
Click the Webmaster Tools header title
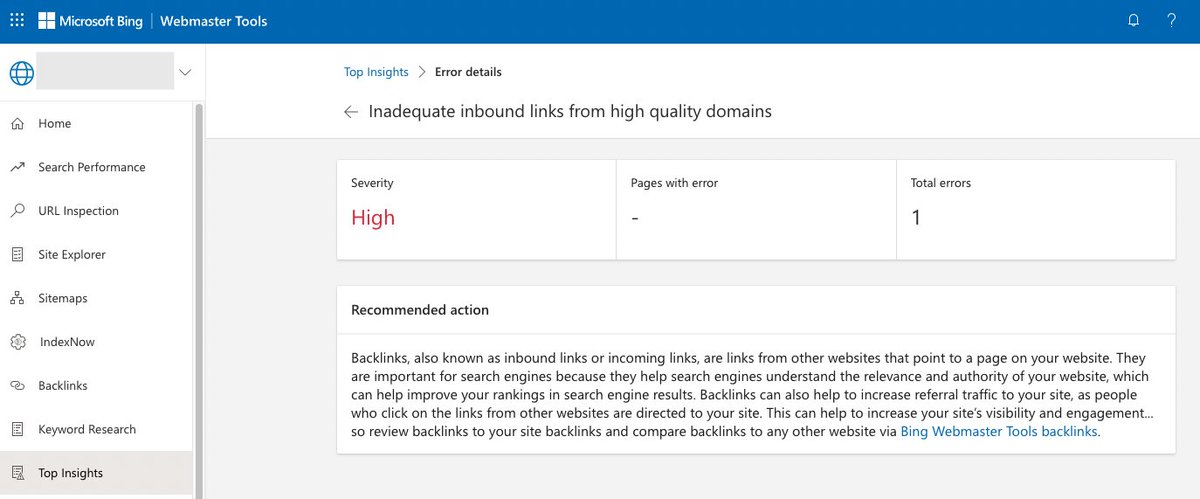[x=214, y=20]
